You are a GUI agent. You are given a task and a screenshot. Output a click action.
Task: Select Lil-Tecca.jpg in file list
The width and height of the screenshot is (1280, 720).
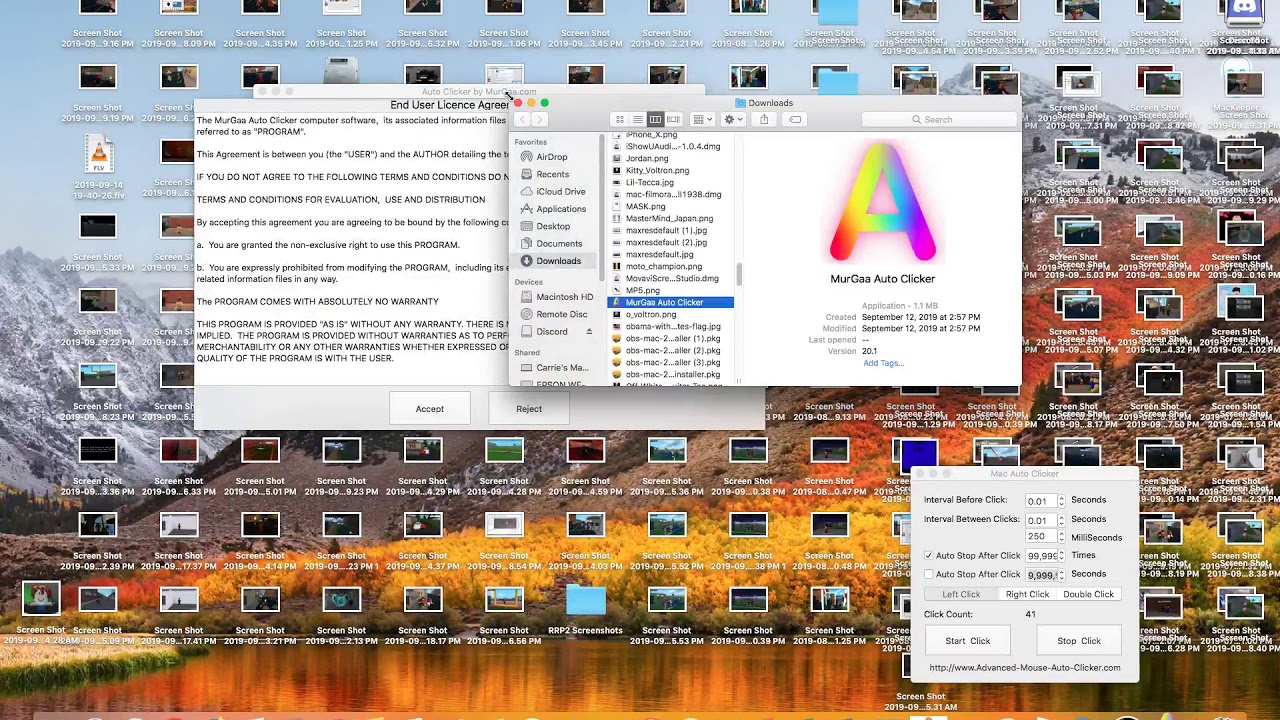tap(649, 182)
